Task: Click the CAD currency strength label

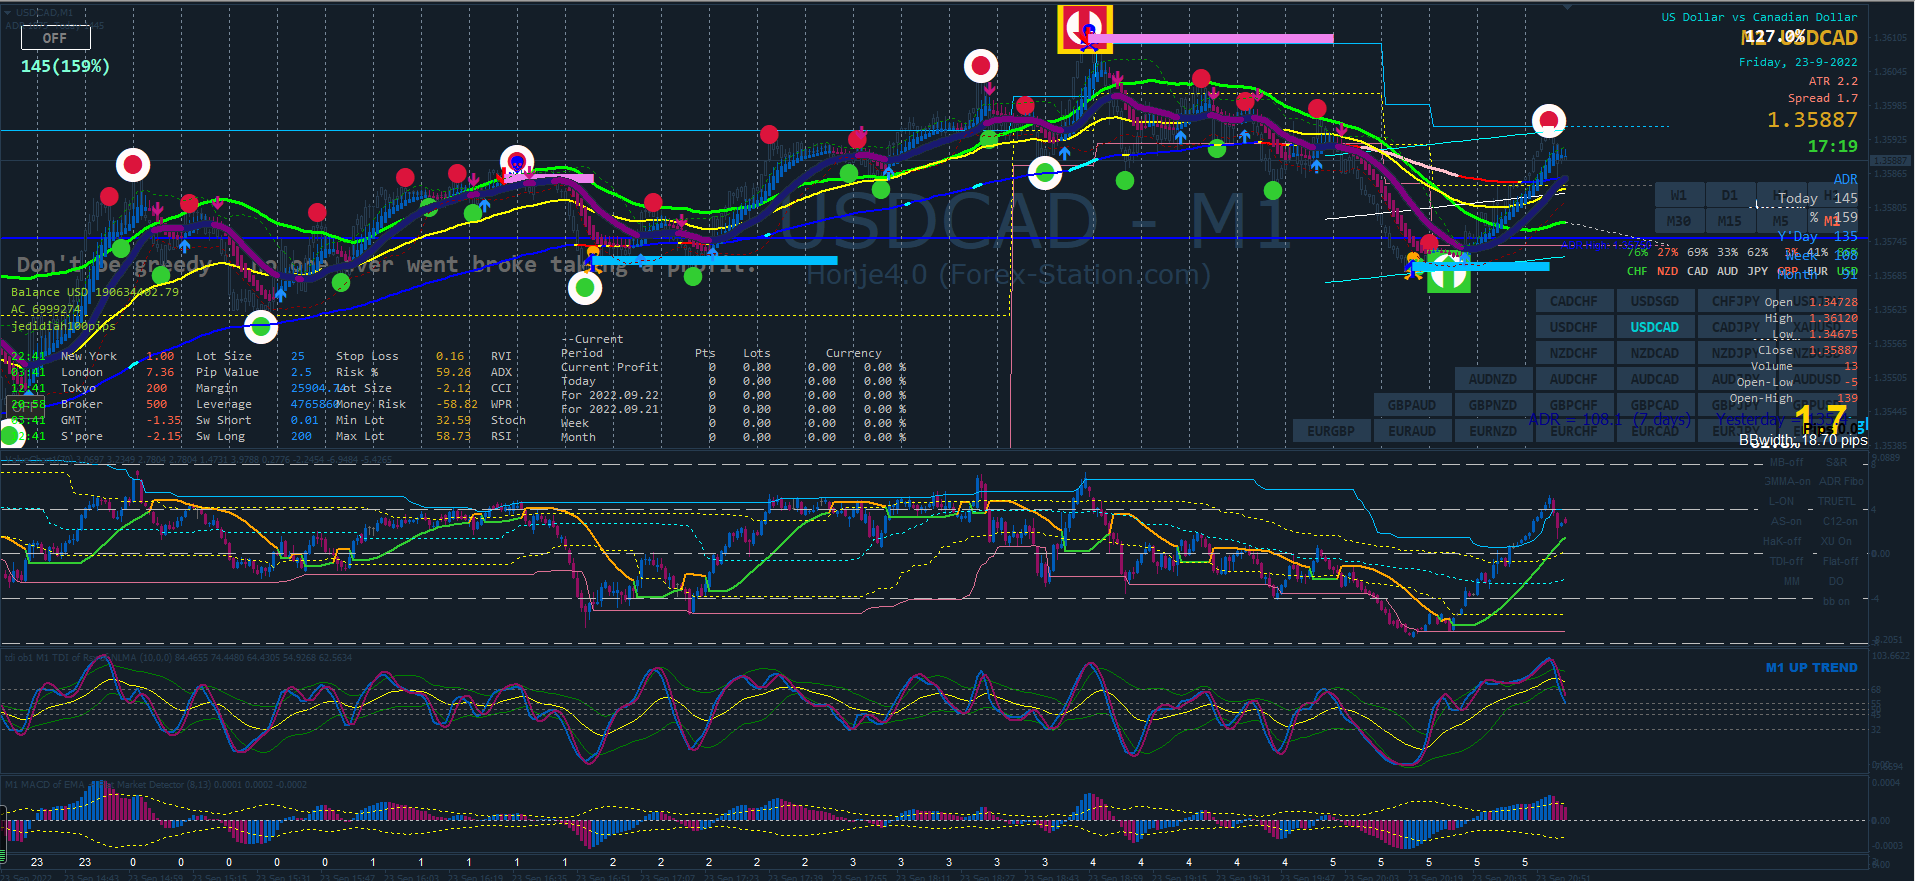Action: (x=1698, y=271)
